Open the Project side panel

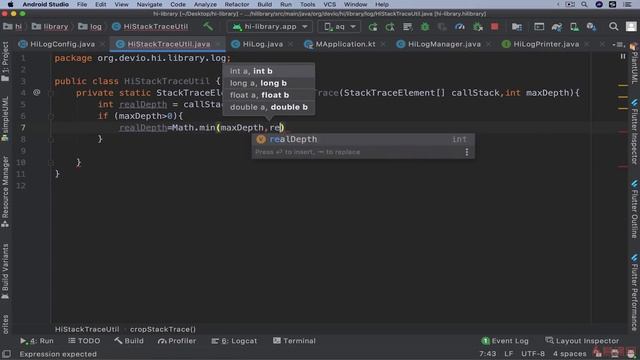5,61
